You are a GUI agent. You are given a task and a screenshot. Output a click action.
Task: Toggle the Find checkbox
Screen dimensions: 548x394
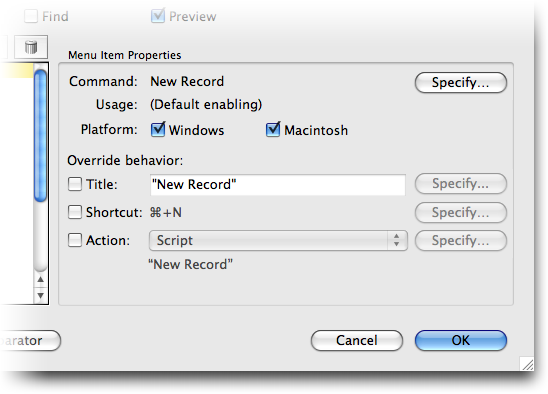click(31, 16)
